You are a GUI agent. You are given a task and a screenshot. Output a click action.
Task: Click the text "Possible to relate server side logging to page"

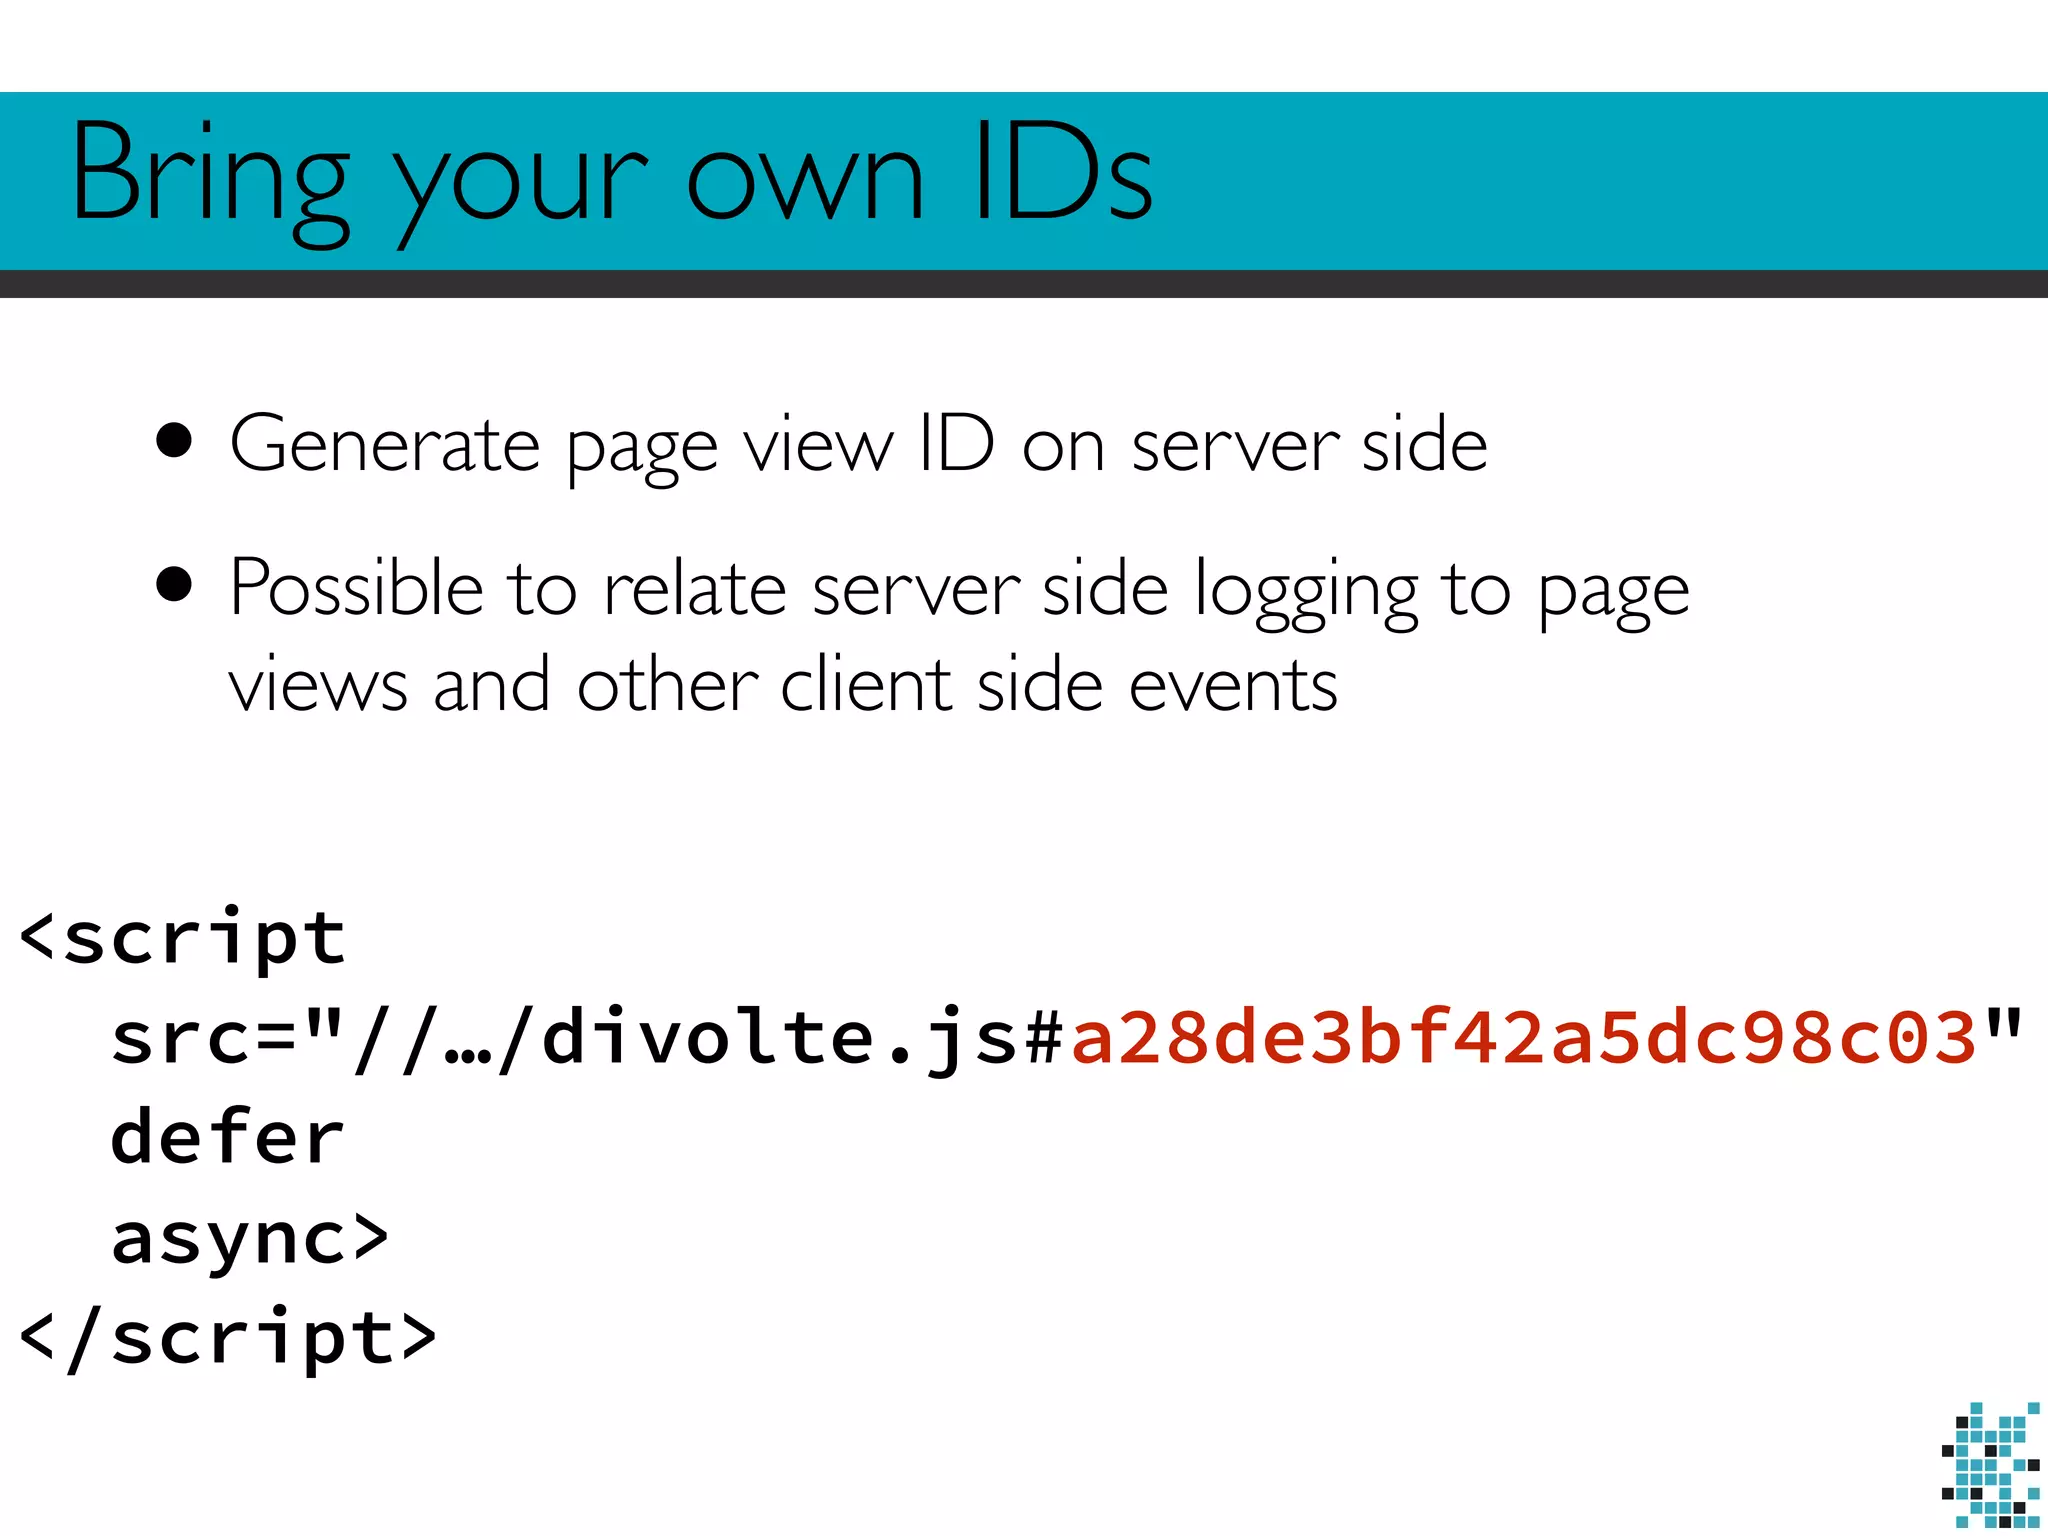[x=960, y=590]
